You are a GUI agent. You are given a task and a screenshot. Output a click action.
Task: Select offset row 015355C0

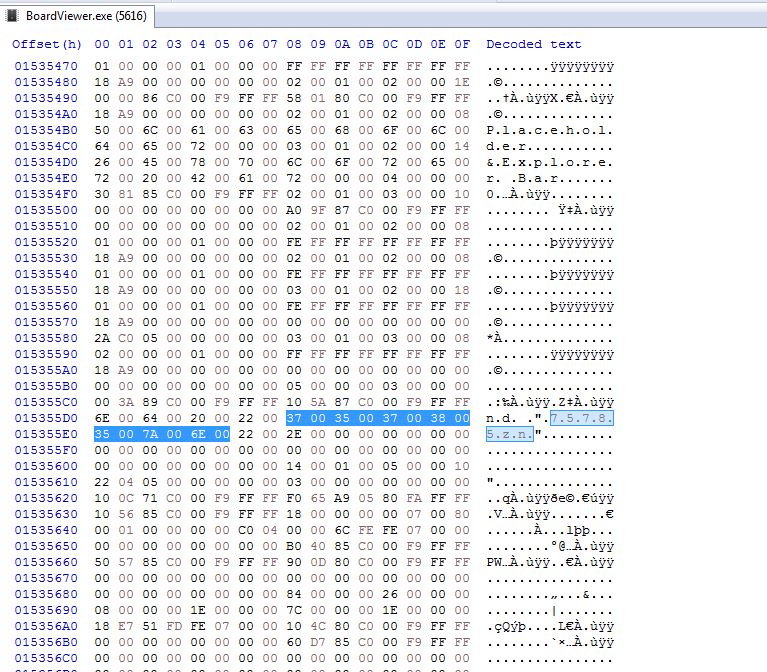(x=46, y=403)
